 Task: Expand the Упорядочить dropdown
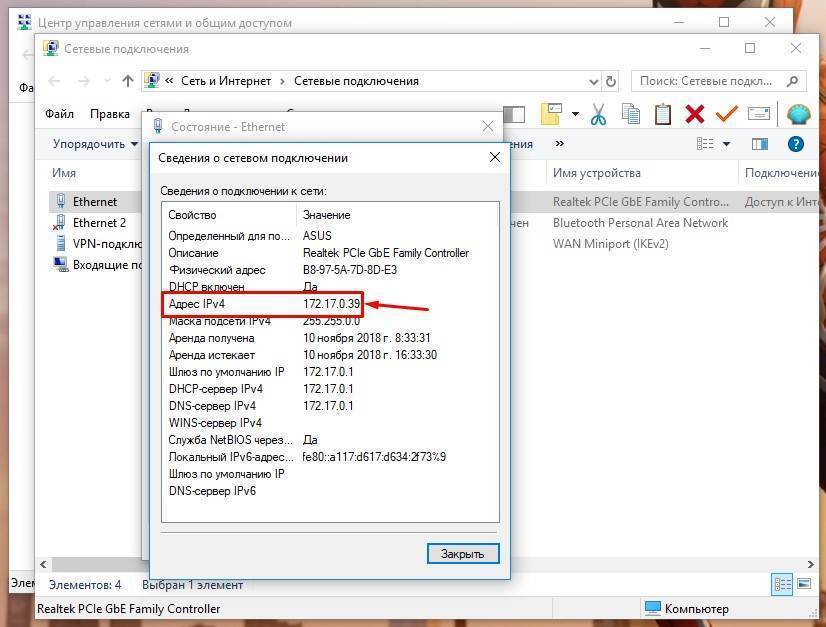point(95,144)
